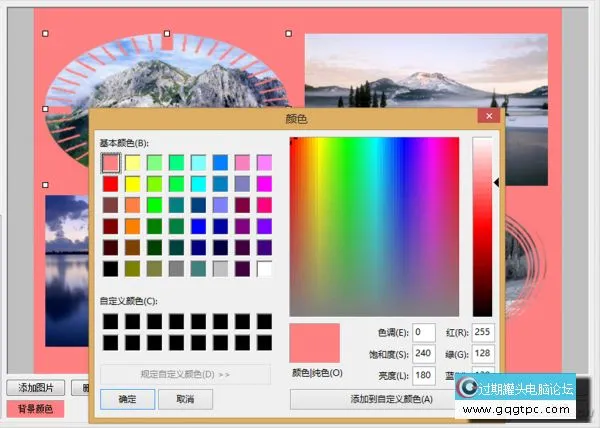Select the pure green basic color swatch
The width and height of the screenshot is (600, 428).
(155, 205)
